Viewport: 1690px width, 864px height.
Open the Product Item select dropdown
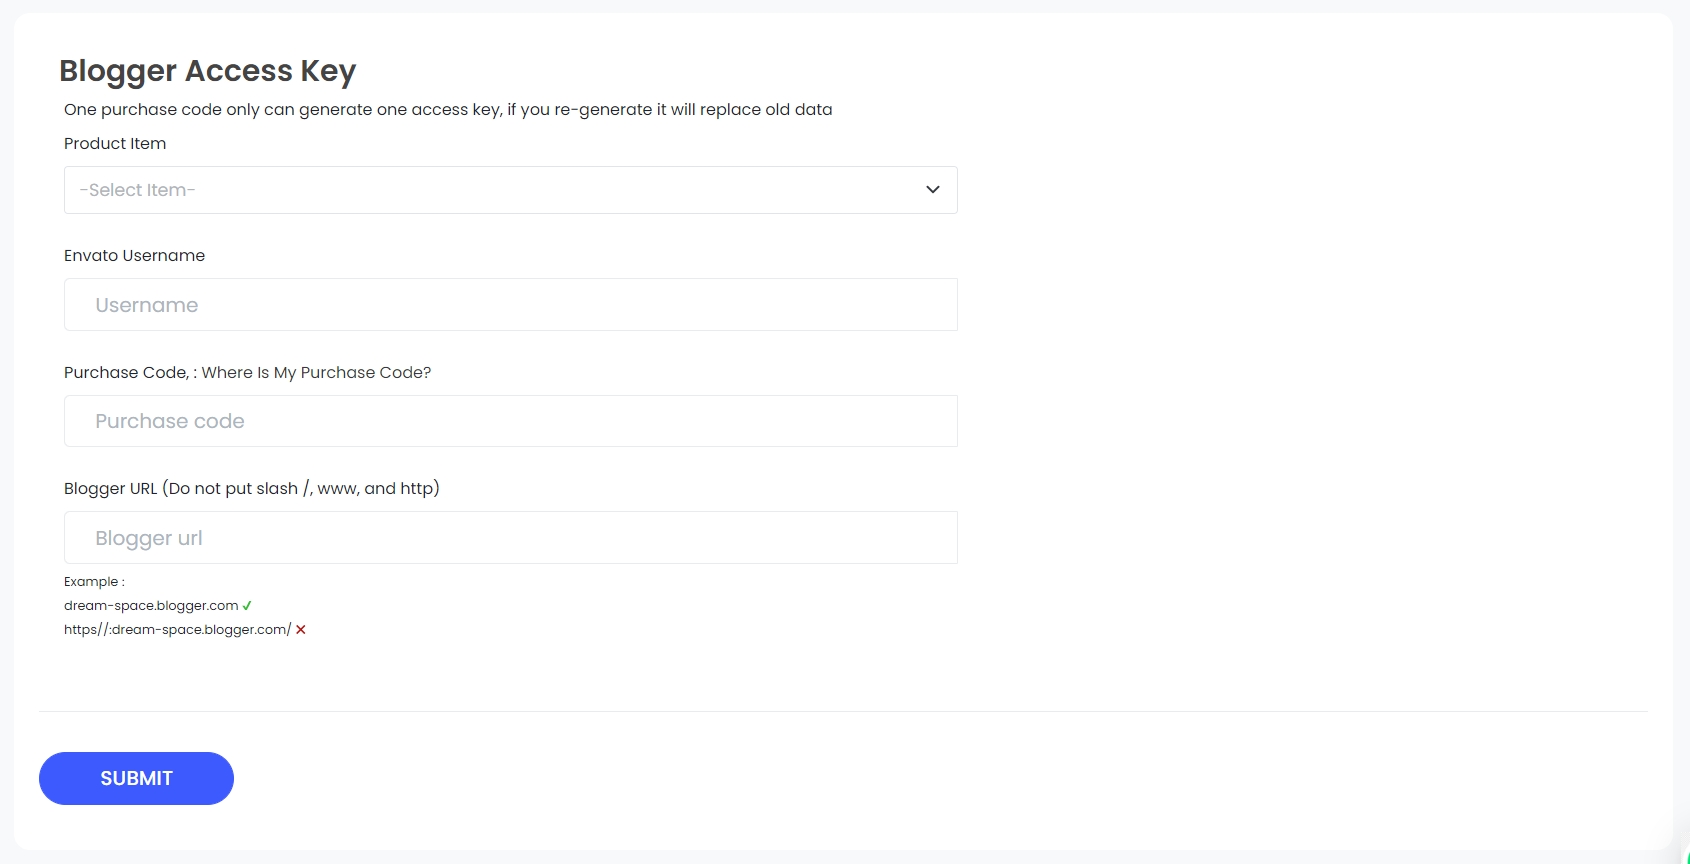(x=510, y=190)
